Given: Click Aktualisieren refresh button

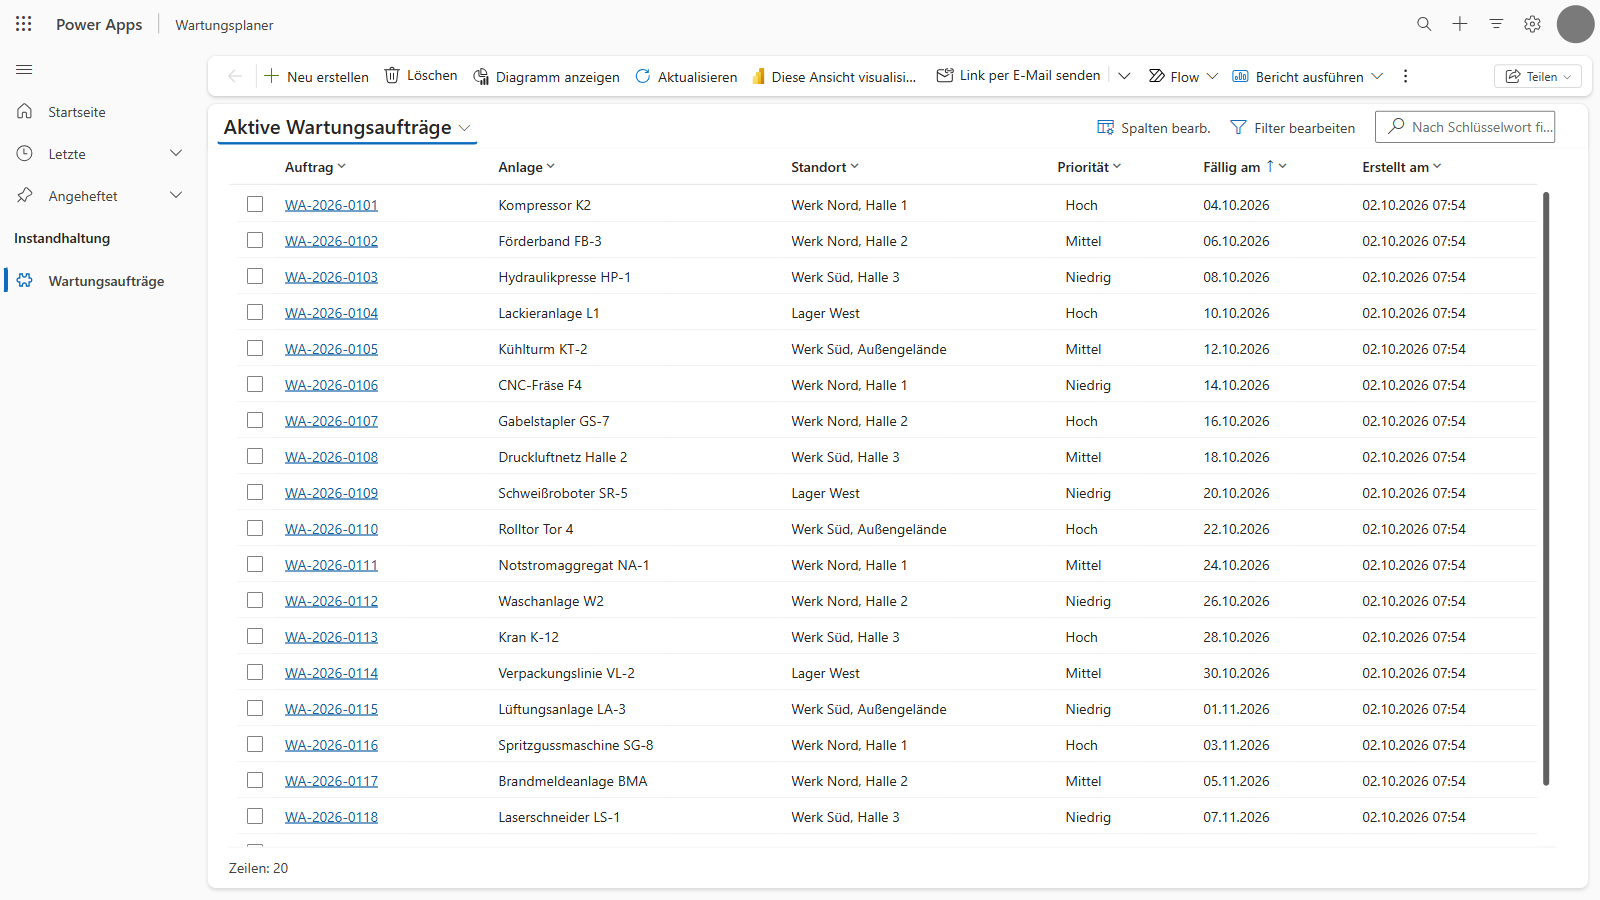Looking at the screenshot, I should (x=686, y=76).
